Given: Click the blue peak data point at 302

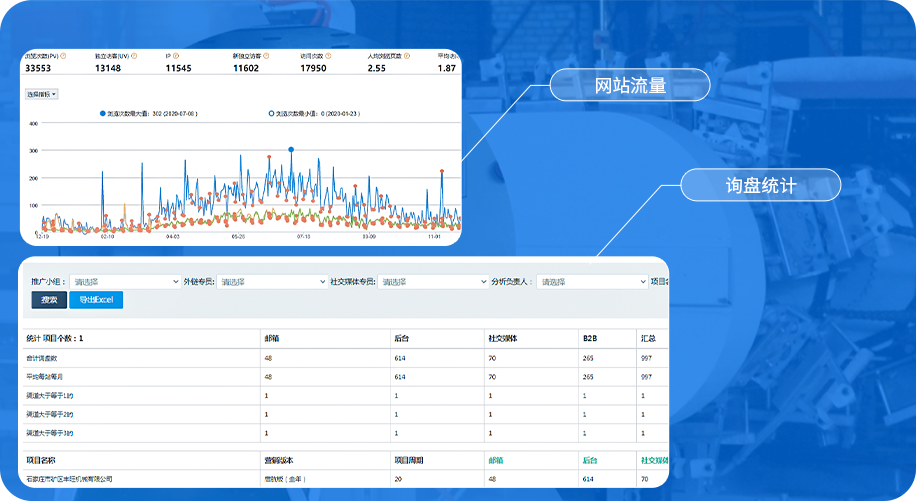Looking at the screenshot, I should (291, 150).
